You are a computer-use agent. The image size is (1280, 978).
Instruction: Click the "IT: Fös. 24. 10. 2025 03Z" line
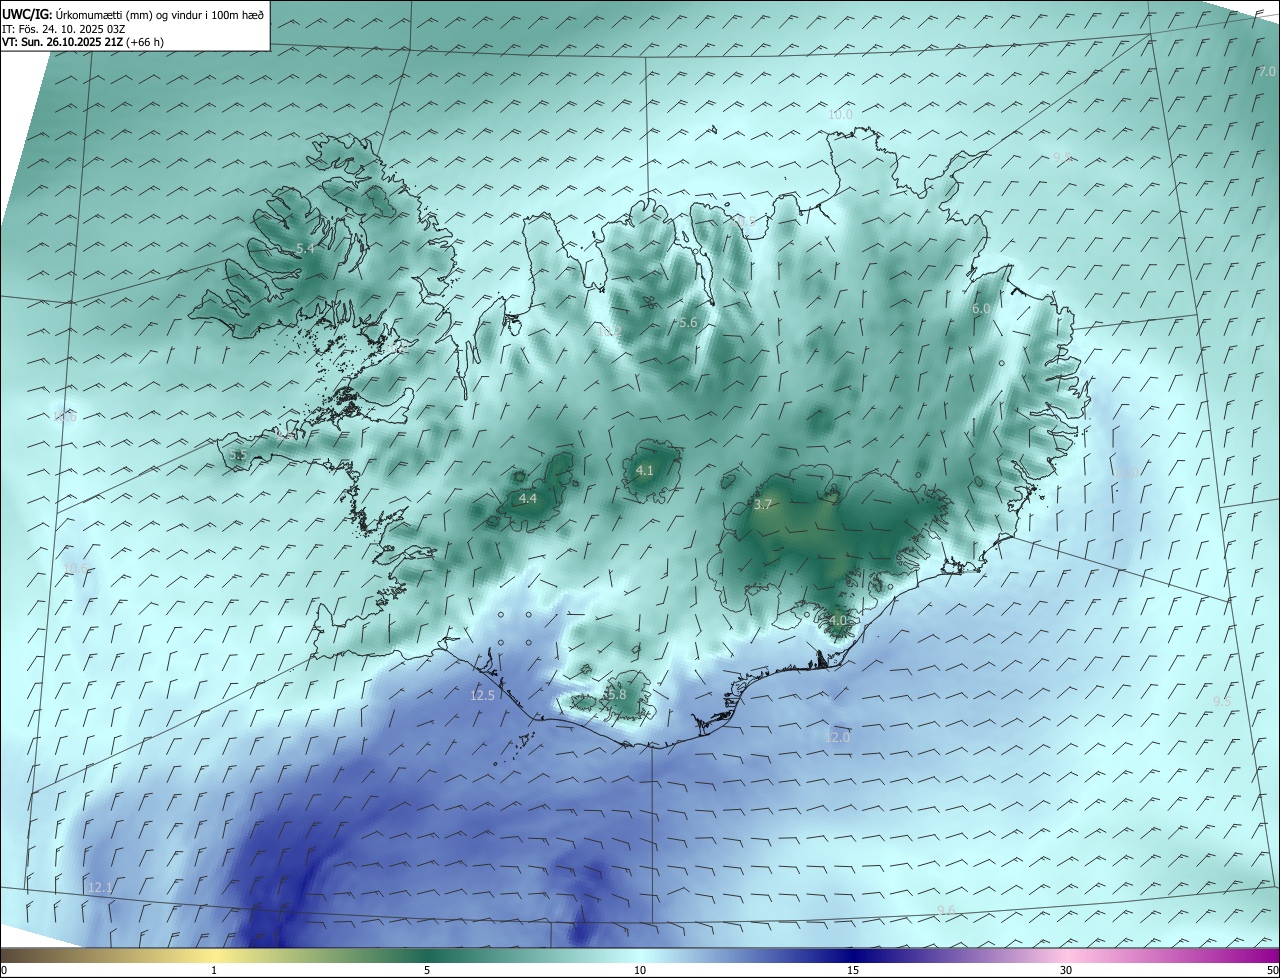point(63,29)
